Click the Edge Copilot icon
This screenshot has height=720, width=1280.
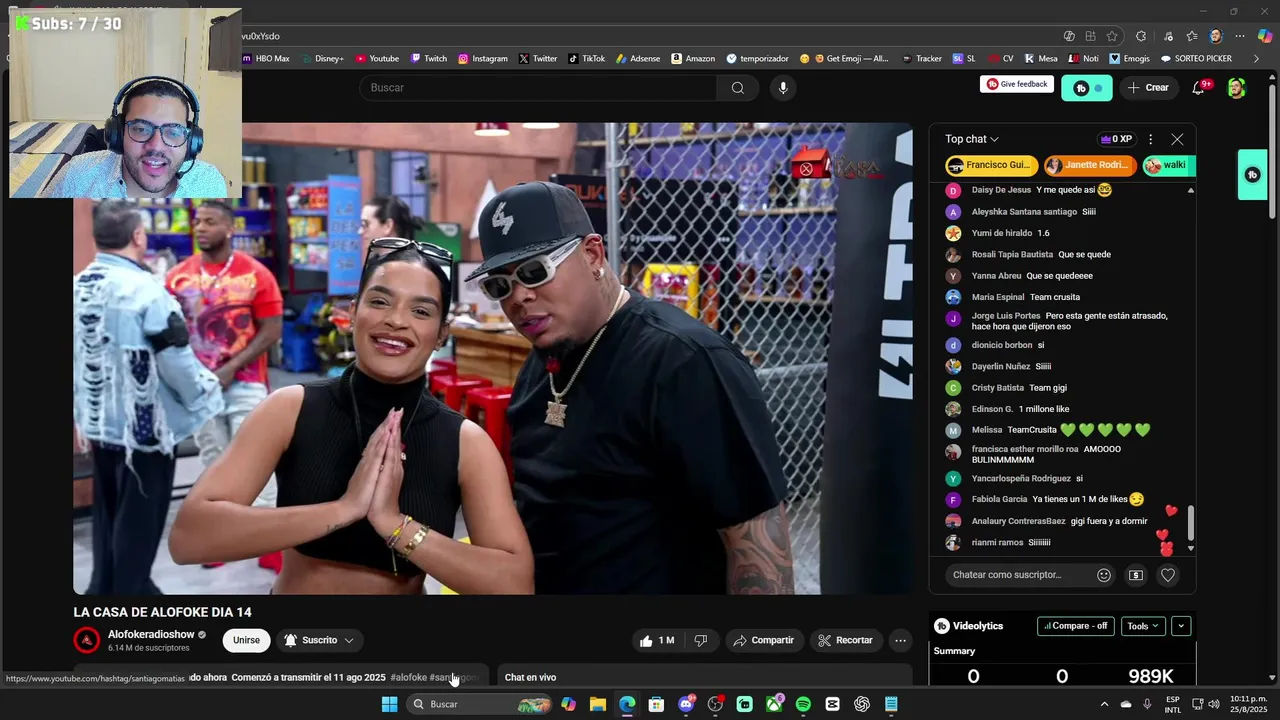point(1265,36)
